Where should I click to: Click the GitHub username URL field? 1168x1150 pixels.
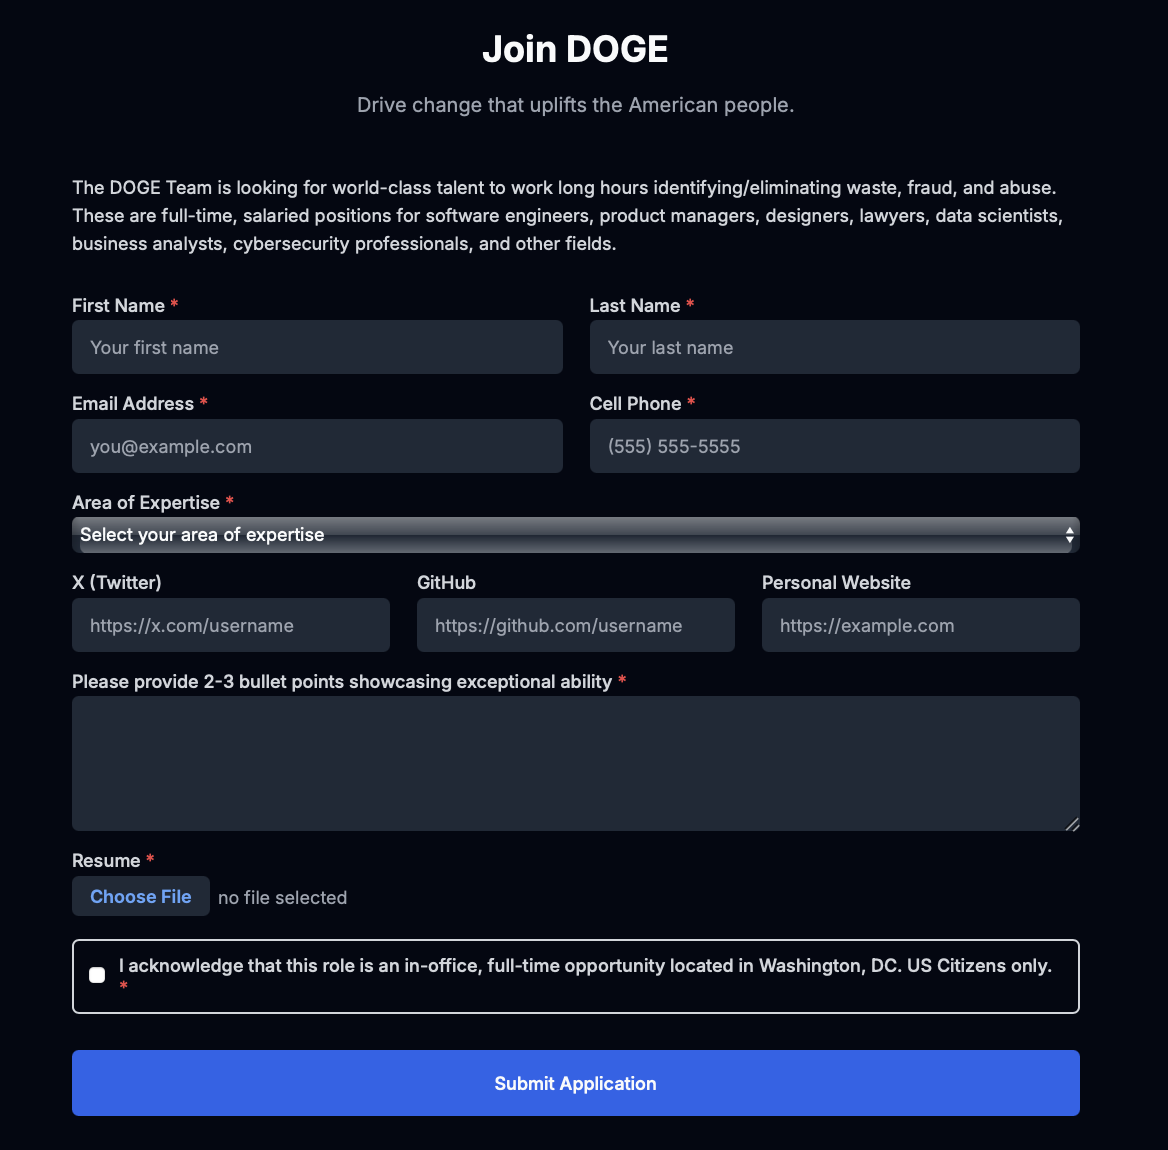click(x=575, y=625)
